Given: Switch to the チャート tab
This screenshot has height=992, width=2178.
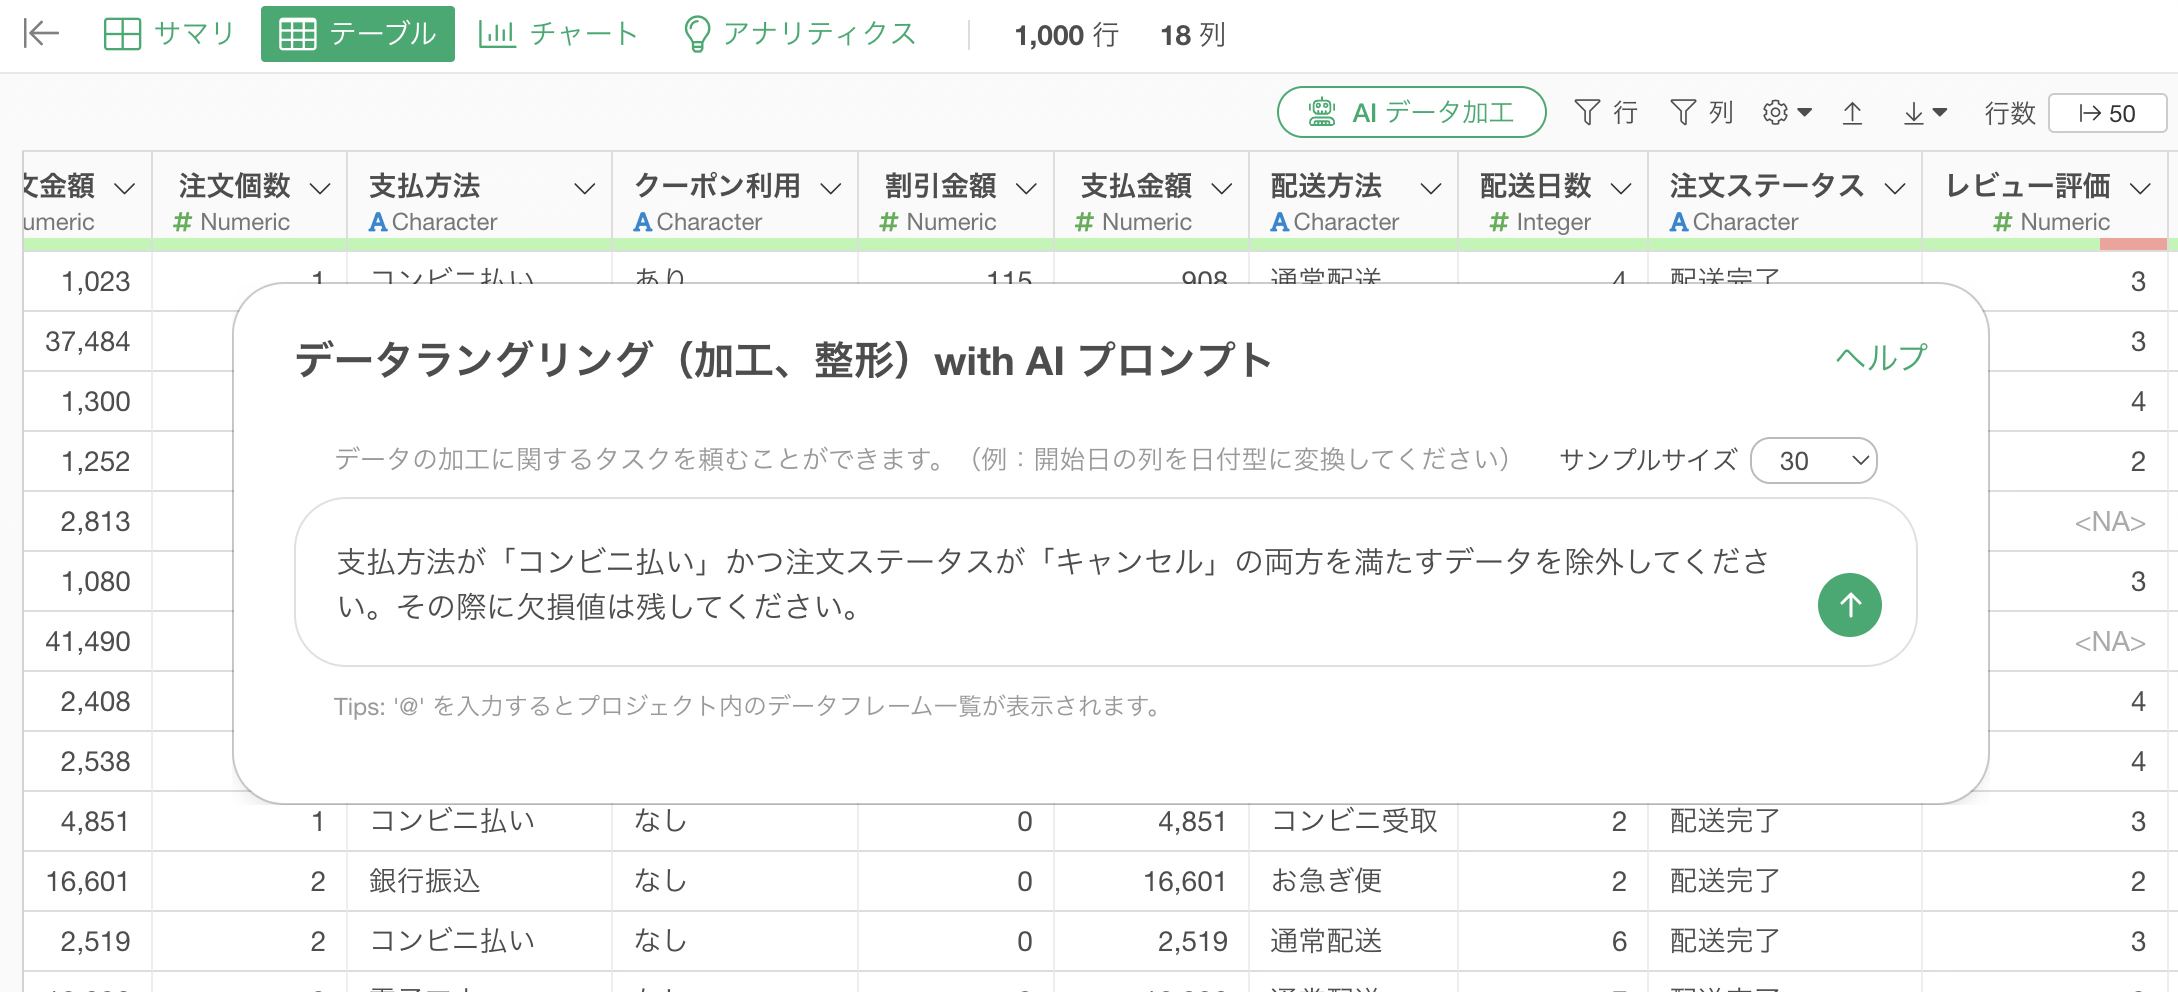Looking at the screenshot, I should pyautogui.click(x=558, y=34).
